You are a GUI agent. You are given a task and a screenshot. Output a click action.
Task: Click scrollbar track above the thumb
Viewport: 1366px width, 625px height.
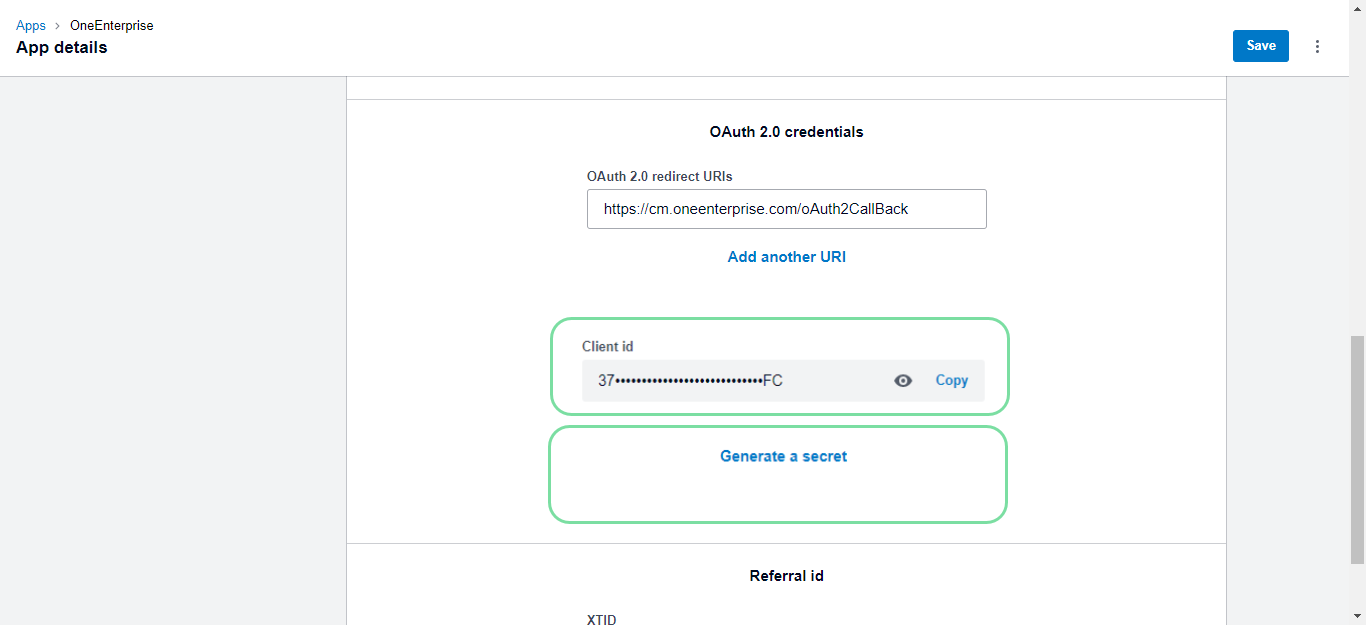point(1357,200)
